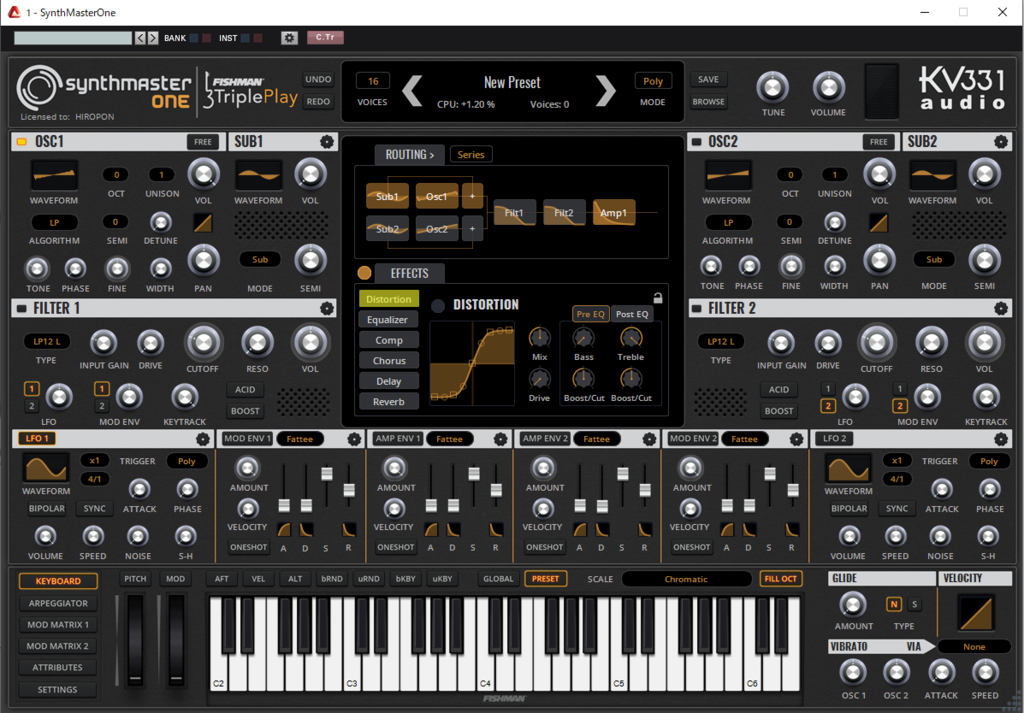This screenshot has height=713, width=1024.
Task: Click the SAVE preset button
Action: click(x=709, y=80)
